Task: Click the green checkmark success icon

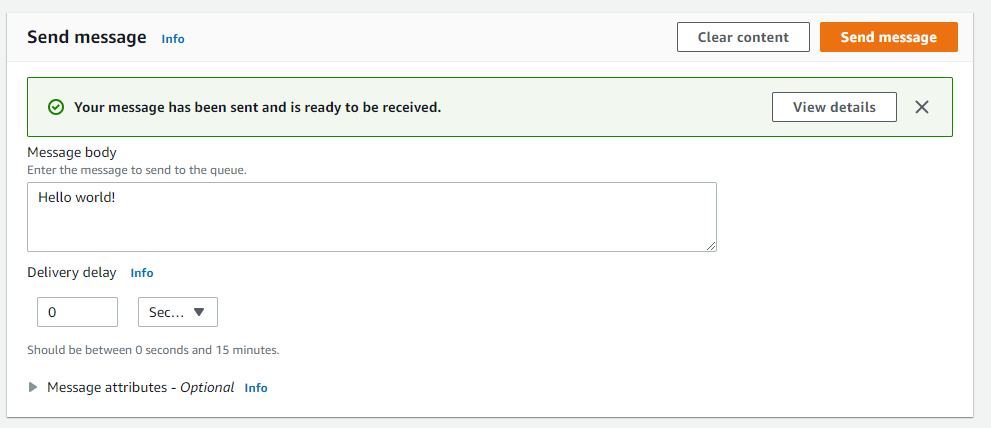Action: [56, 107]
